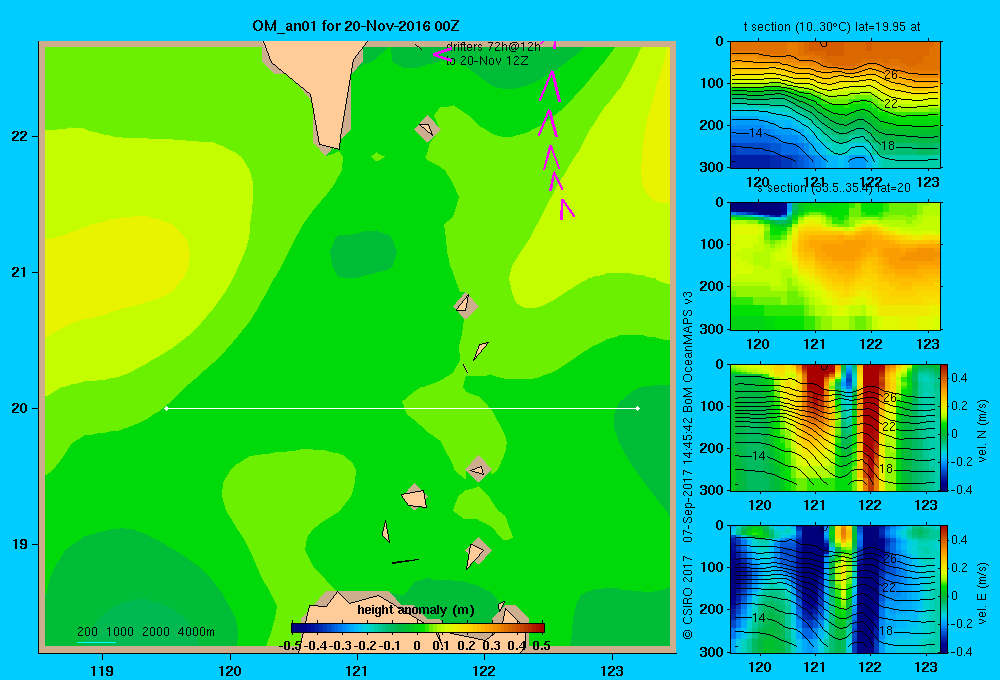Screen dimensions: 1000x680
Task: Open the eastward velocity section plot
Action: point(835,589)
